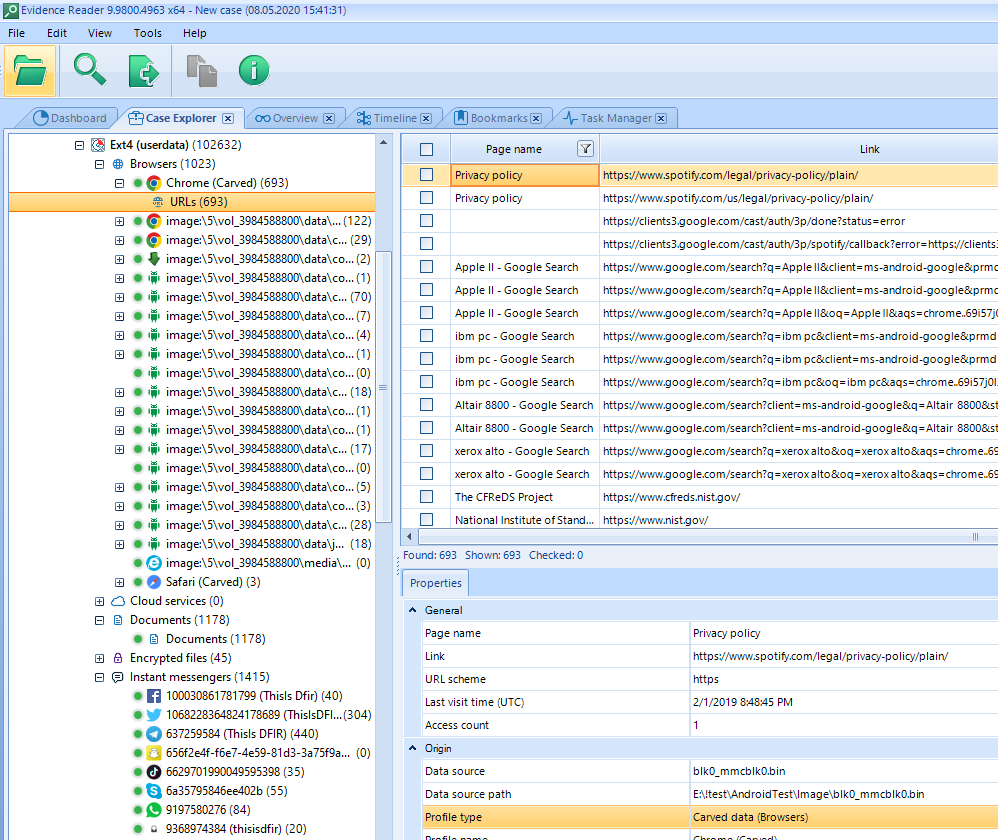Click the Safari compass icon in tree

[x=153, y=582]
